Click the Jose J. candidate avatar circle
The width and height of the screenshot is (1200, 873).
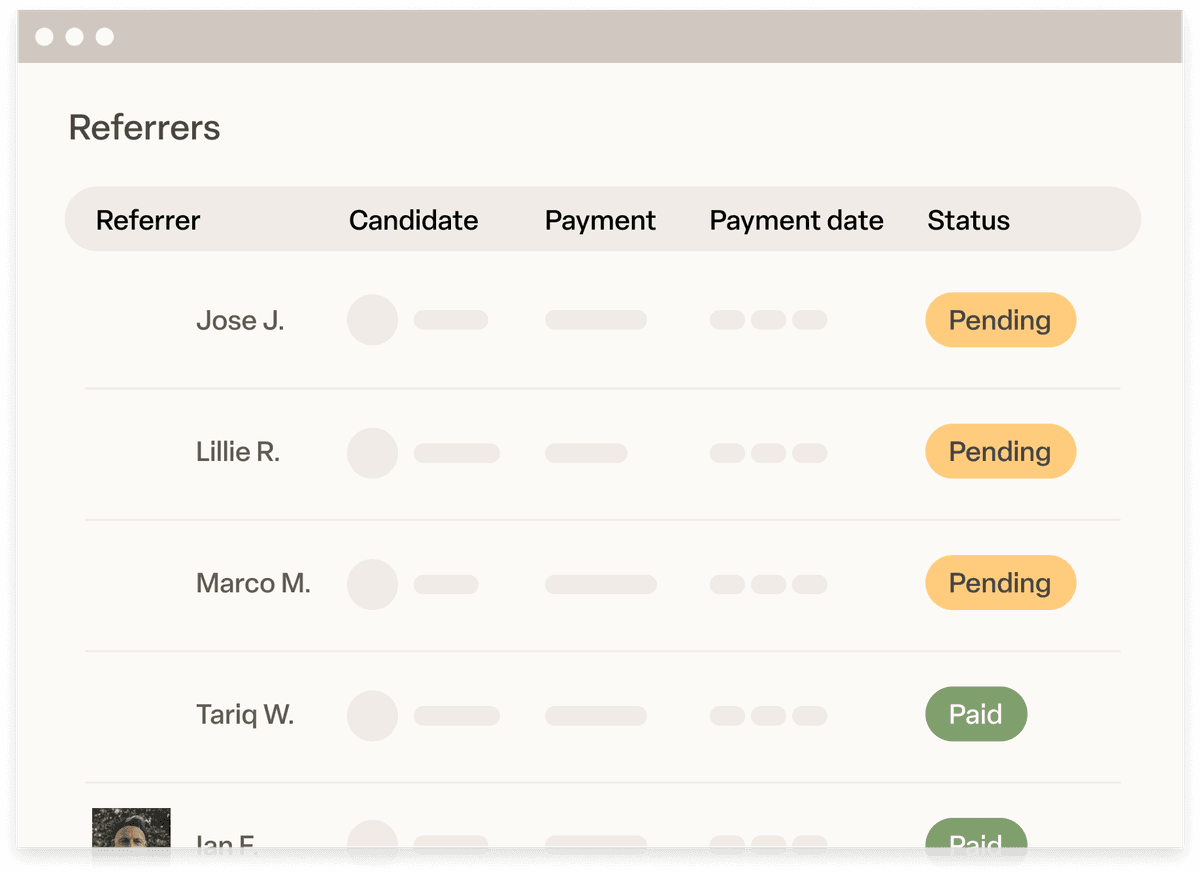click(372, 320)
